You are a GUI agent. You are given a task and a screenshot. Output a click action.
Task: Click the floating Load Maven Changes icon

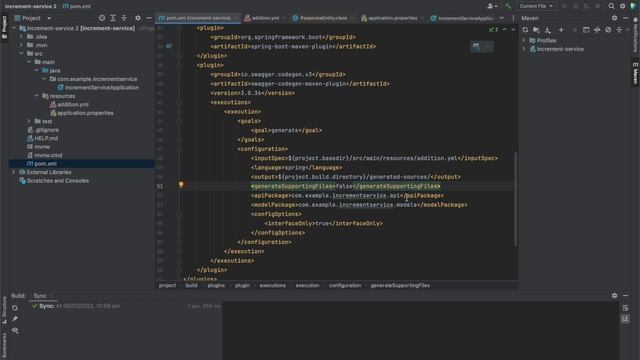pos(476,47)
